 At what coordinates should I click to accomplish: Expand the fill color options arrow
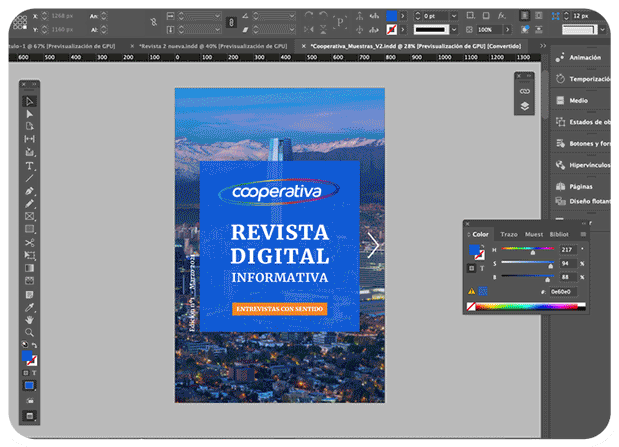[402, 16]
